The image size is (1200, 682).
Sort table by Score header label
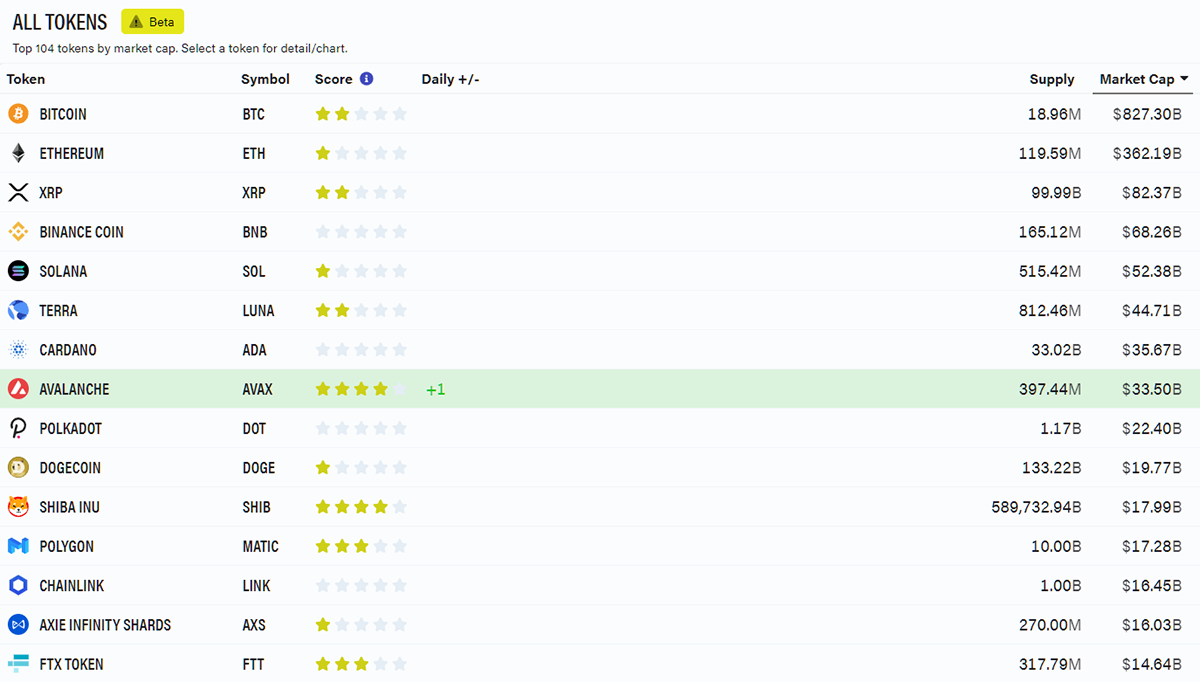334,79
